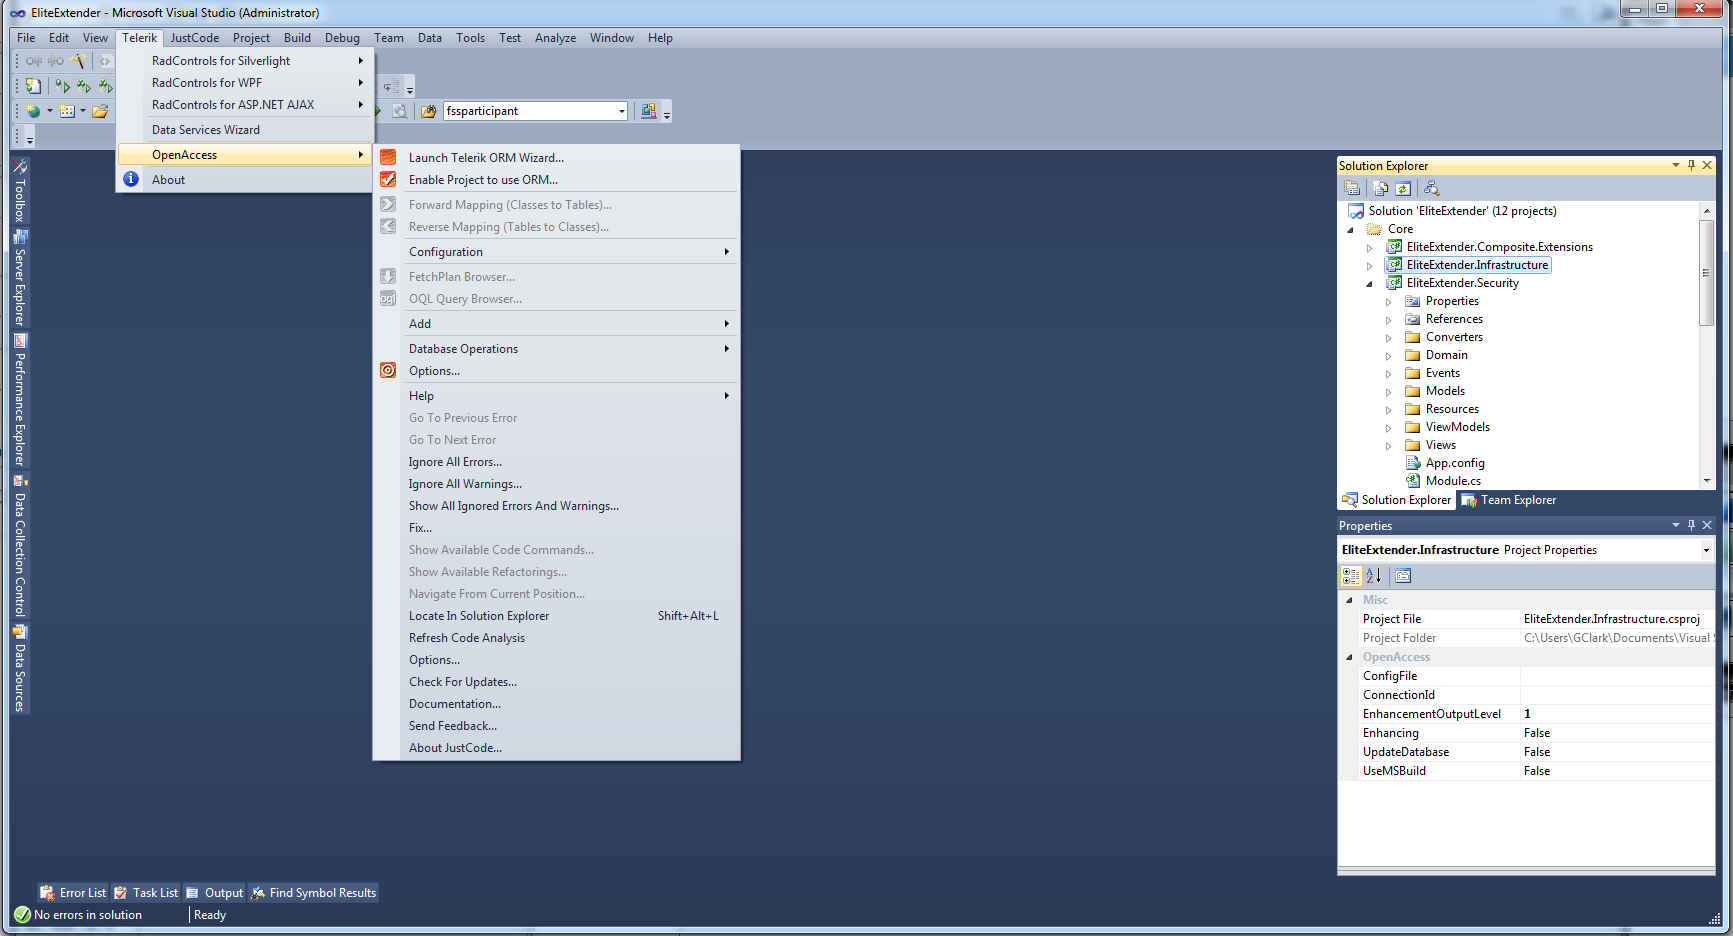Open Property Pages icon in Properties toolbar
The width and height of the screenshot is (1733, 936).
click(x=1403, y=576)
